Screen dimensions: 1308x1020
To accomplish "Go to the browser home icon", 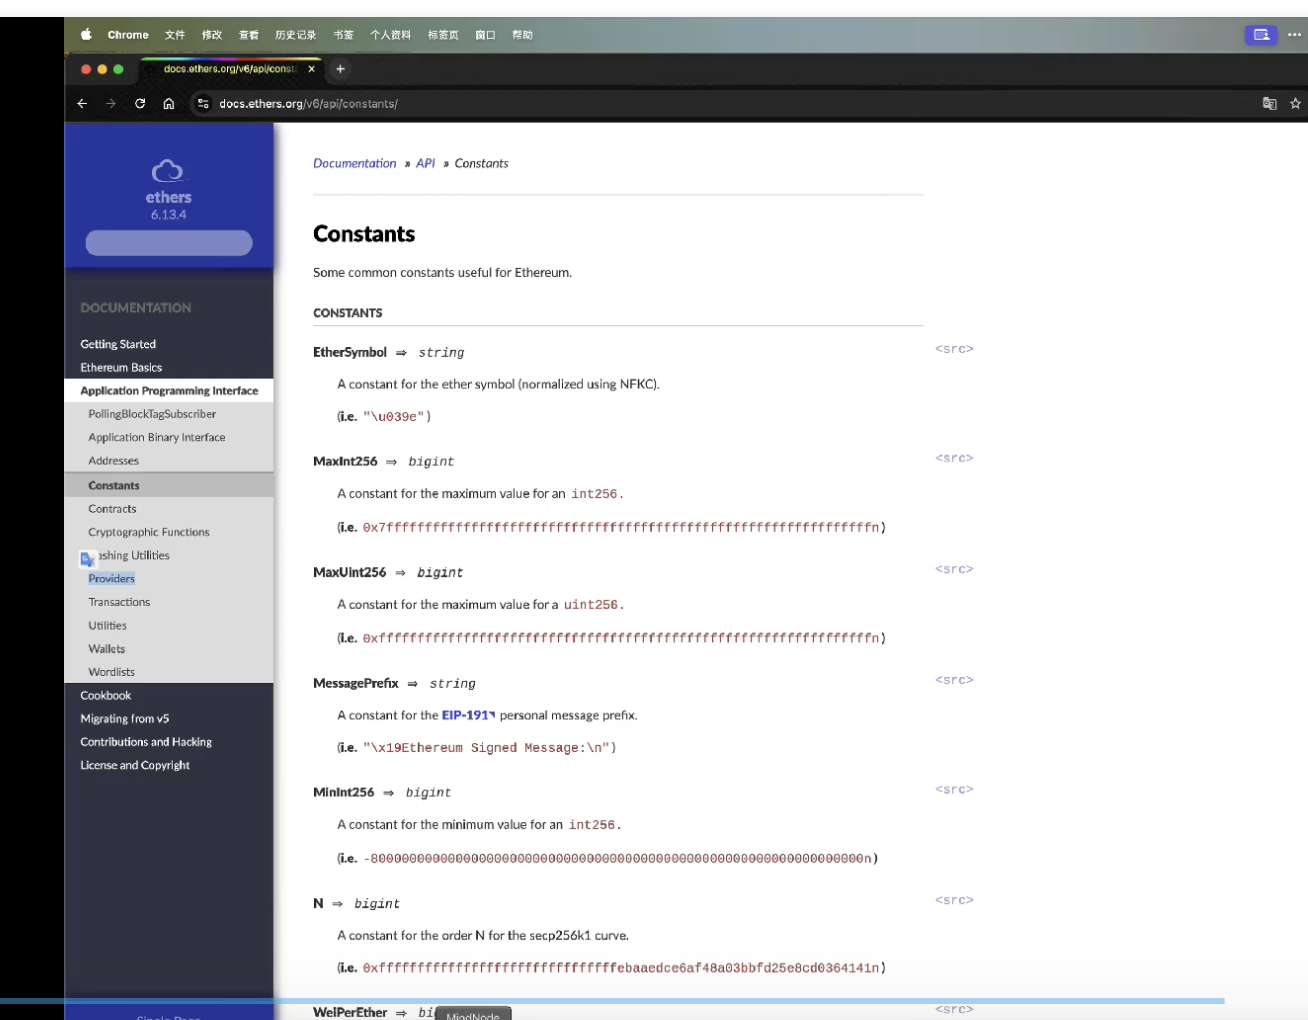I will coord(169,103).
